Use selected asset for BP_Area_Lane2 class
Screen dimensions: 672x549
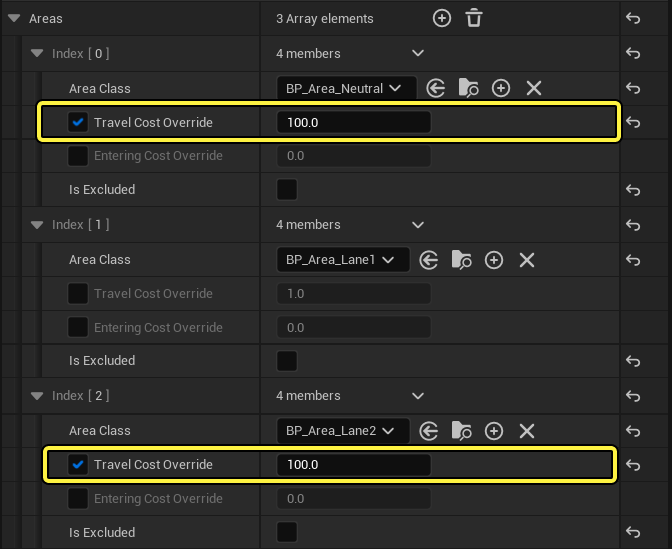click(x=429, y=431)
